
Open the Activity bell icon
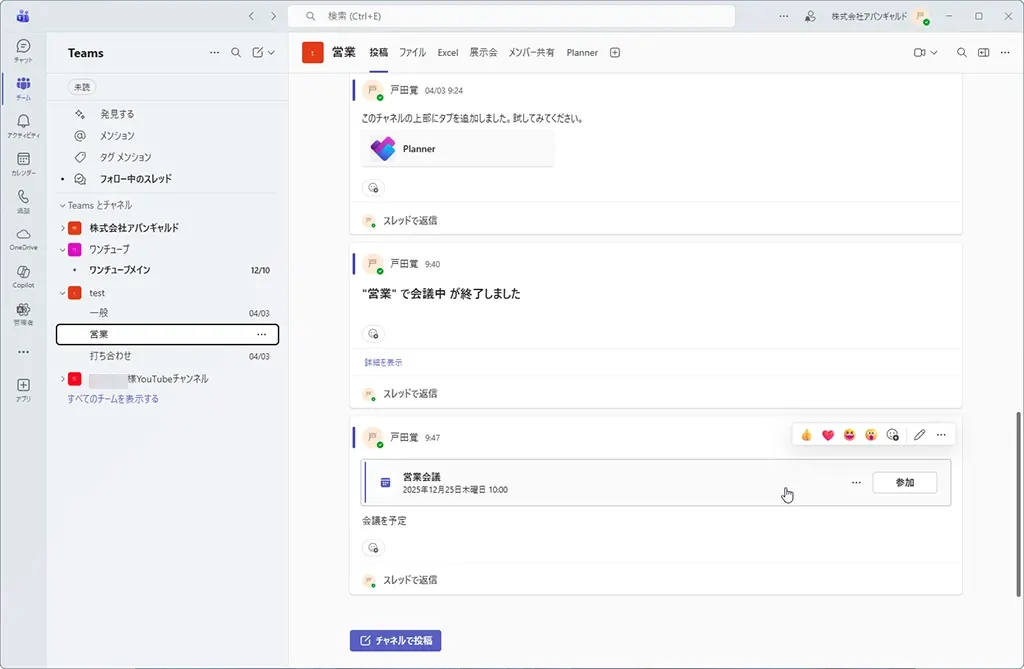point(23,122)
